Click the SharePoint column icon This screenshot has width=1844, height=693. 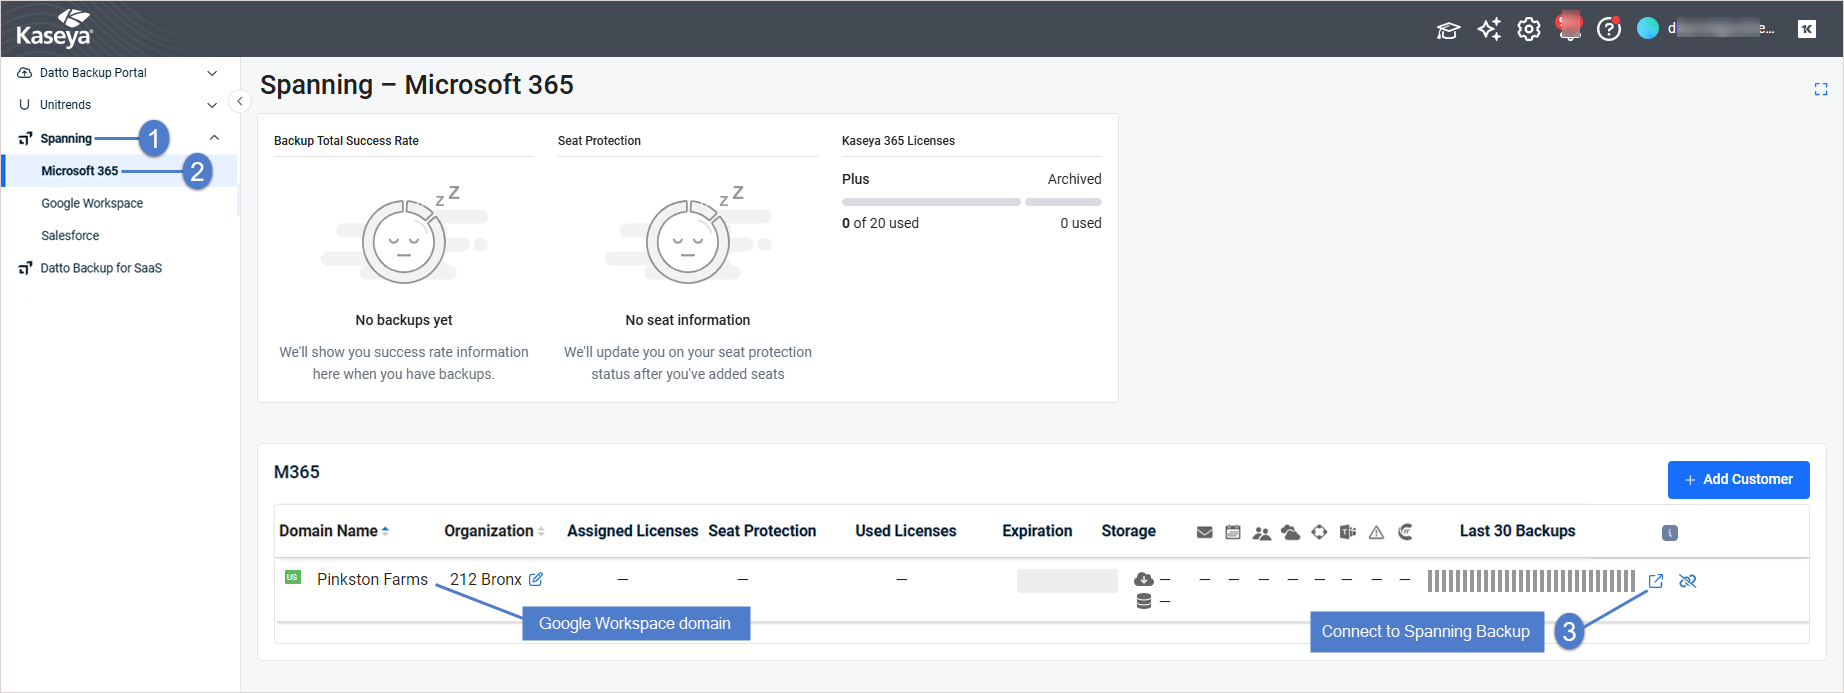tap(1320, 532)
